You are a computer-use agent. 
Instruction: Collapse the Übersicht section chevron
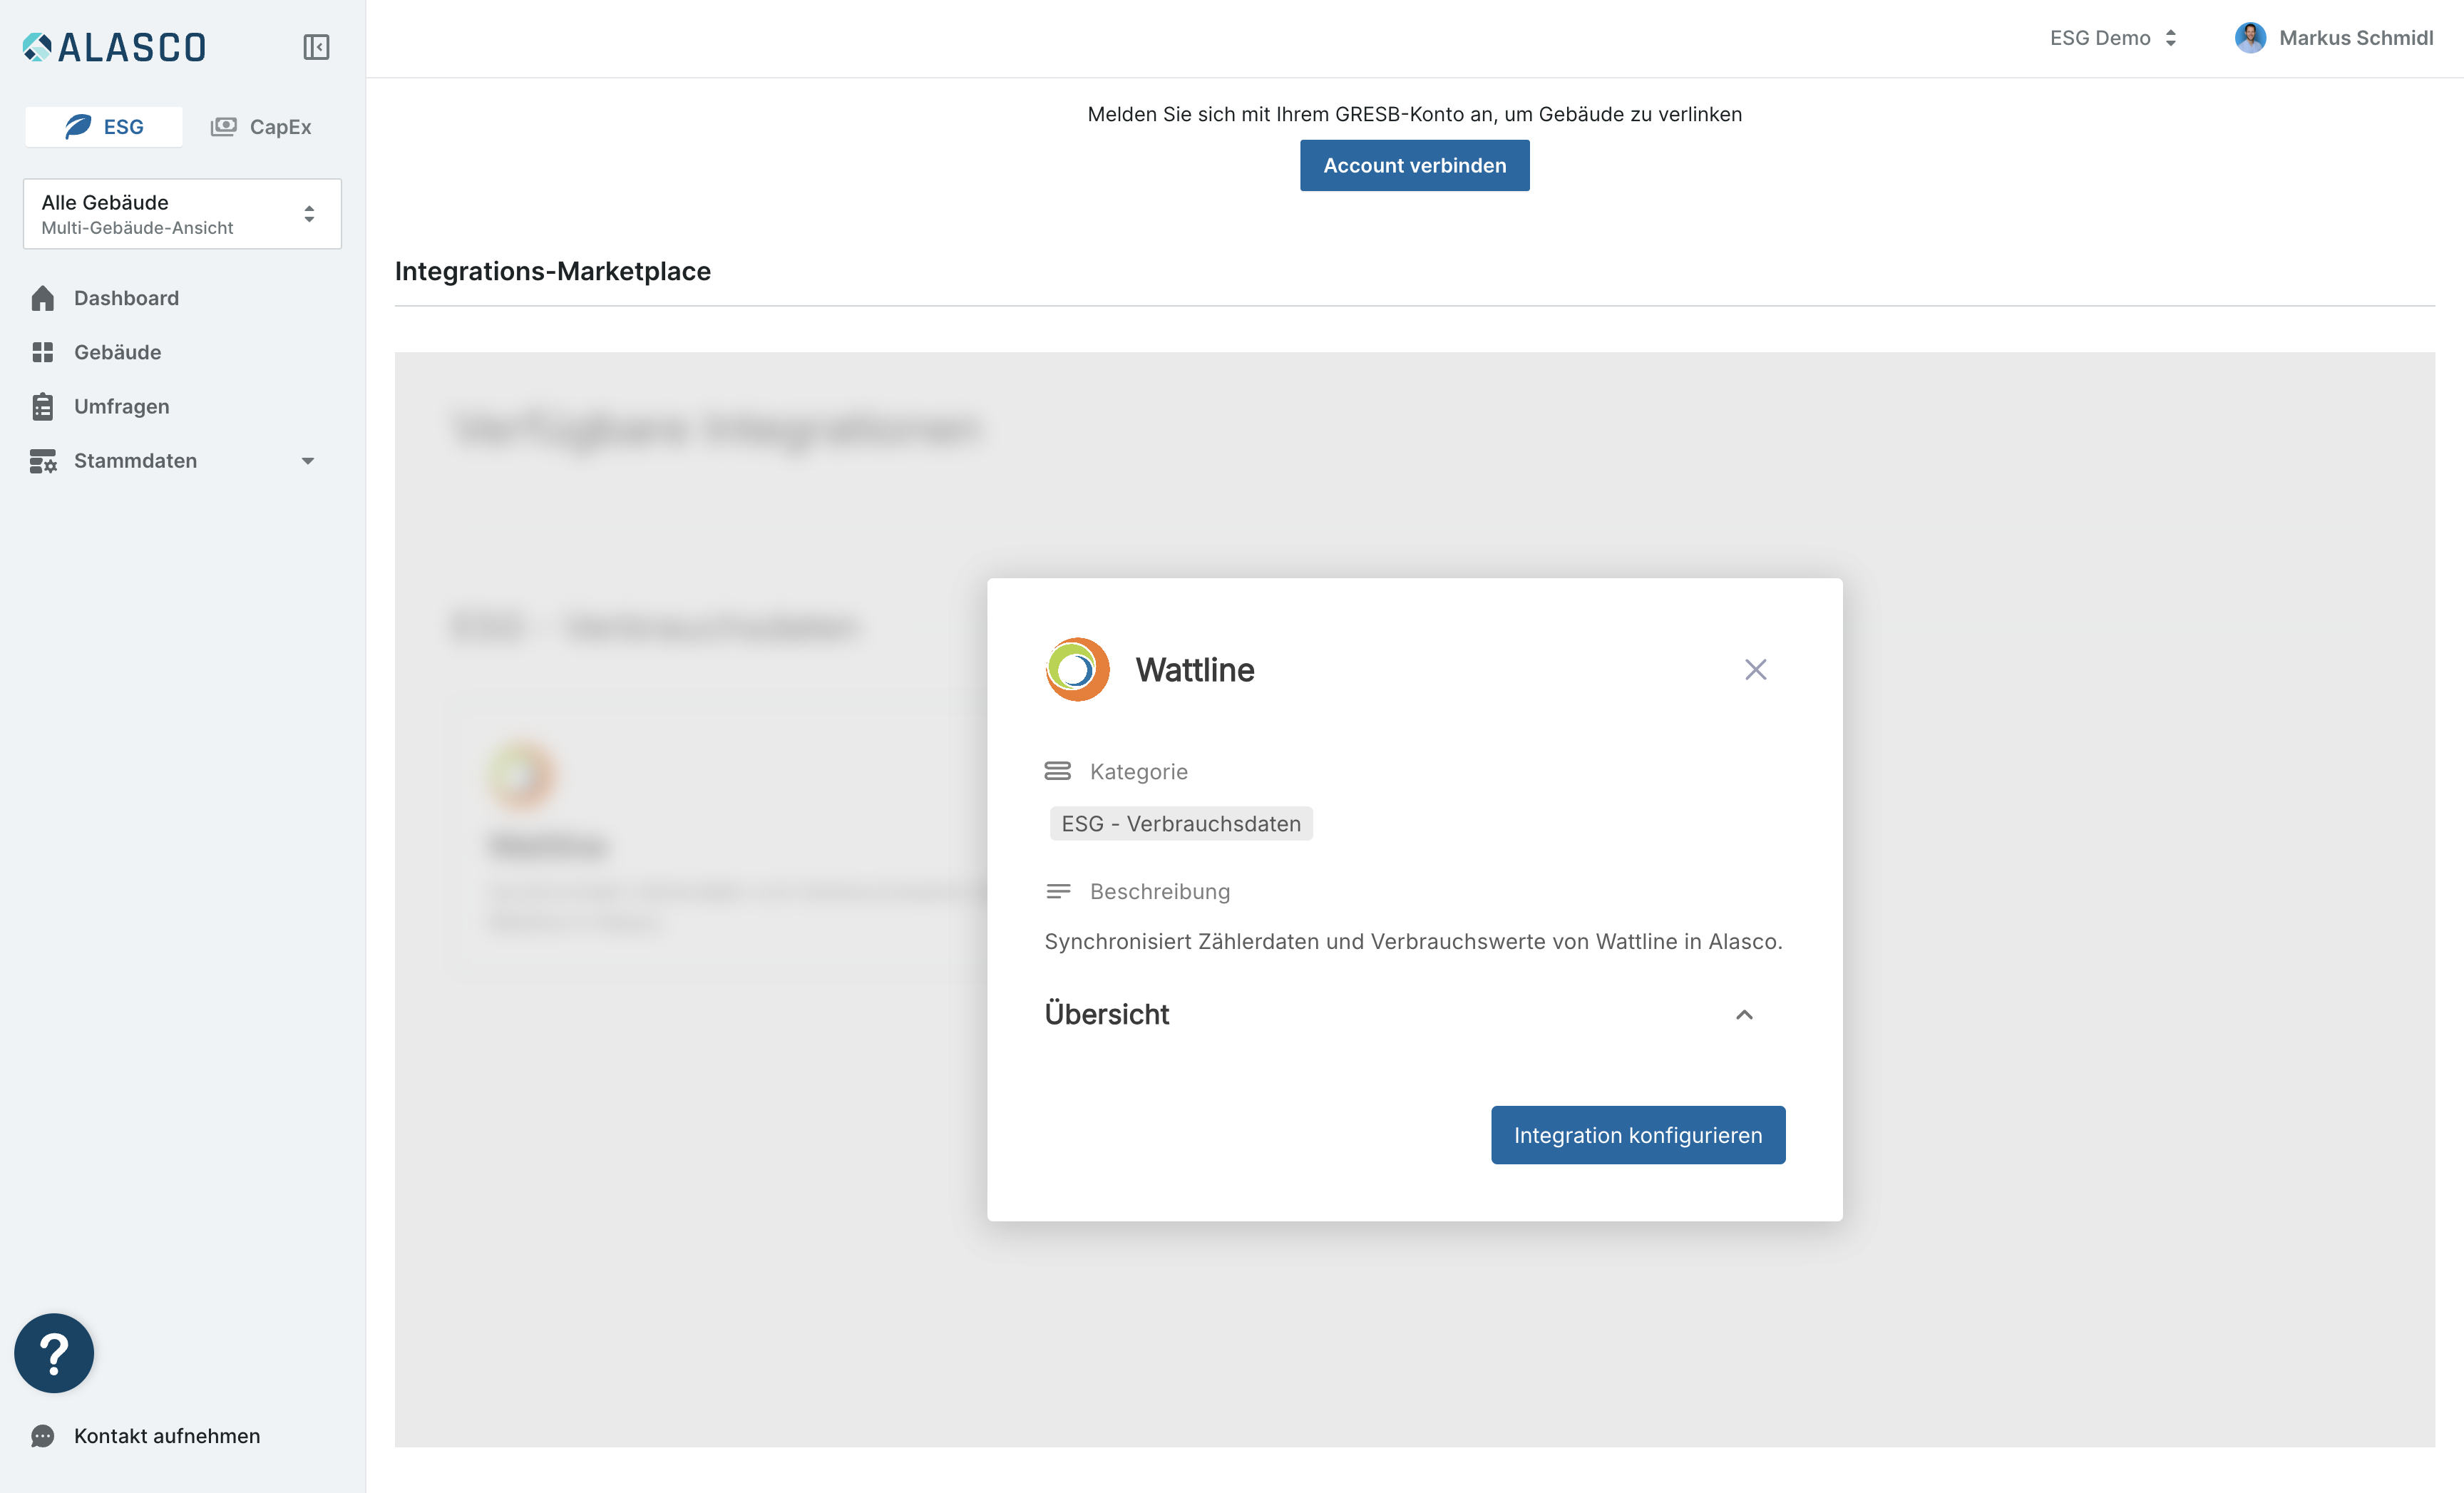click(1744, 1014)
